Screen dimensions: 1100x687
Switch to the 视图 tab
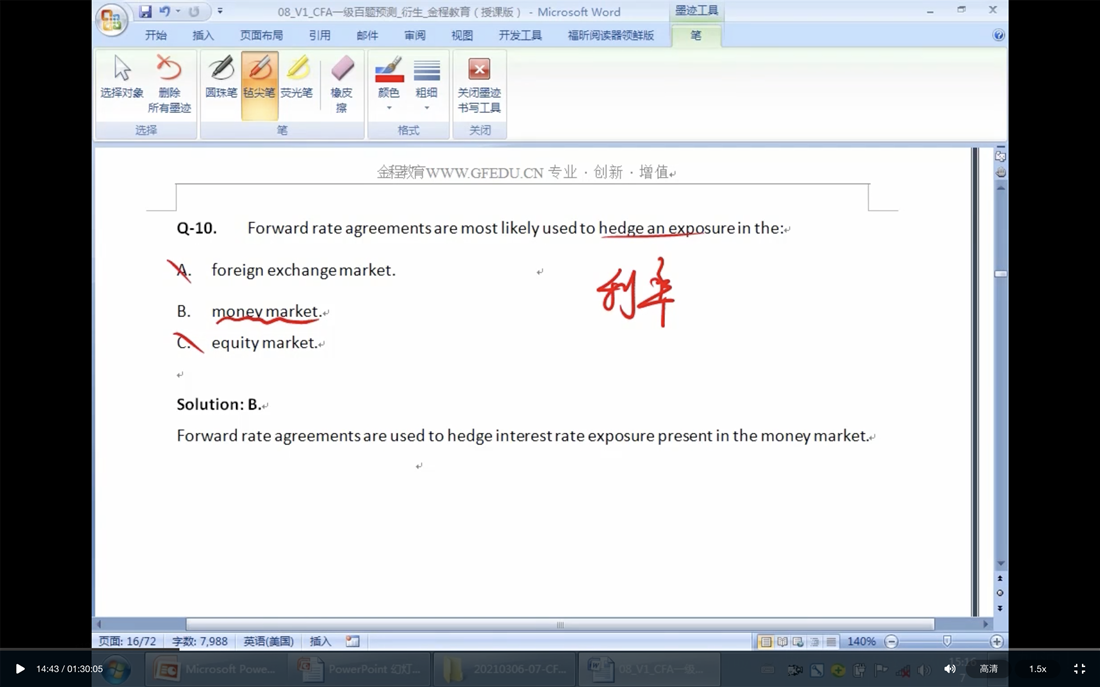coord(462,35)
